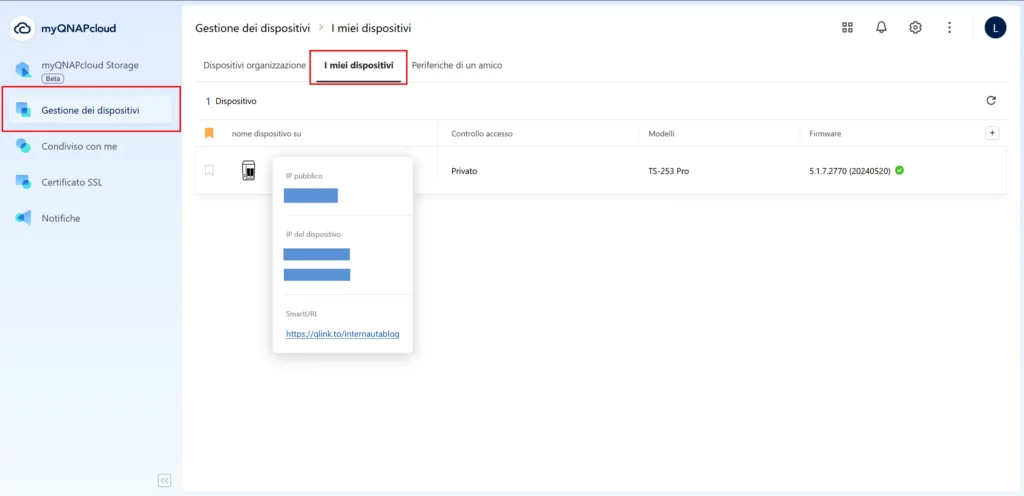Switch to Periferiche di un amico tab
Viewport: 1024px width, 496px height.
457,65
